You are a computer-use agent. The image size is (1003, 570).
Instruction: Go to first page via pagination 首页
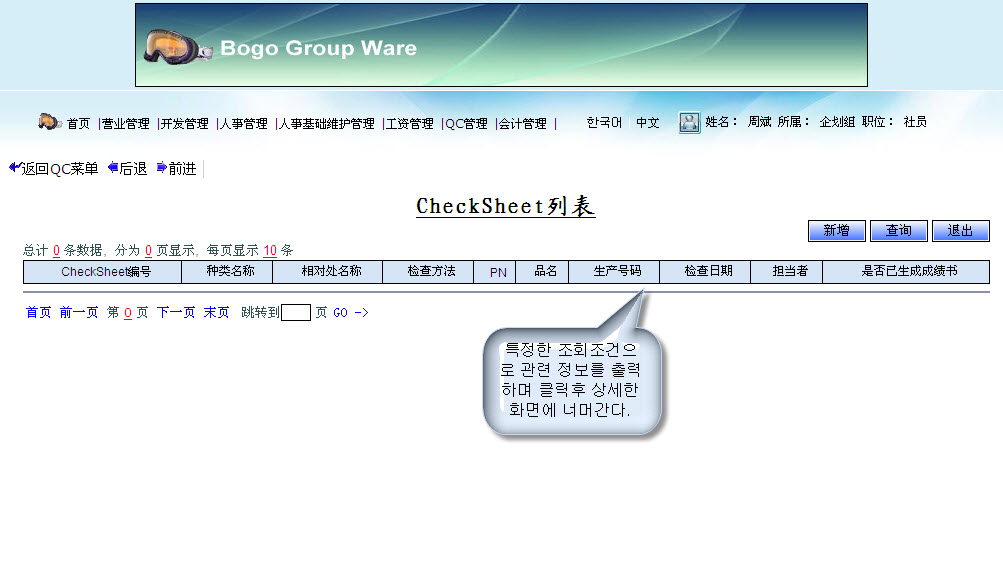tap(38, 312)
